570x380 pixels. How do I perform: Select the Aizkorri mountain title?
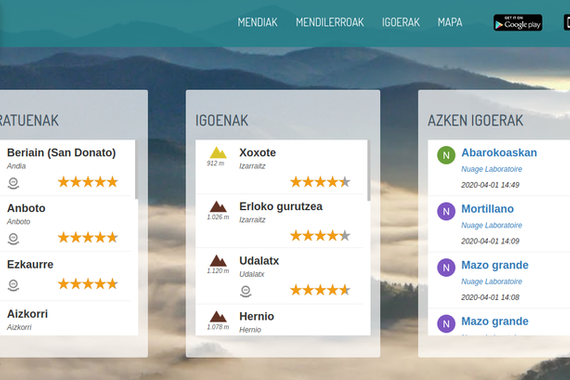pyautogui.click(x=27, y=314)
